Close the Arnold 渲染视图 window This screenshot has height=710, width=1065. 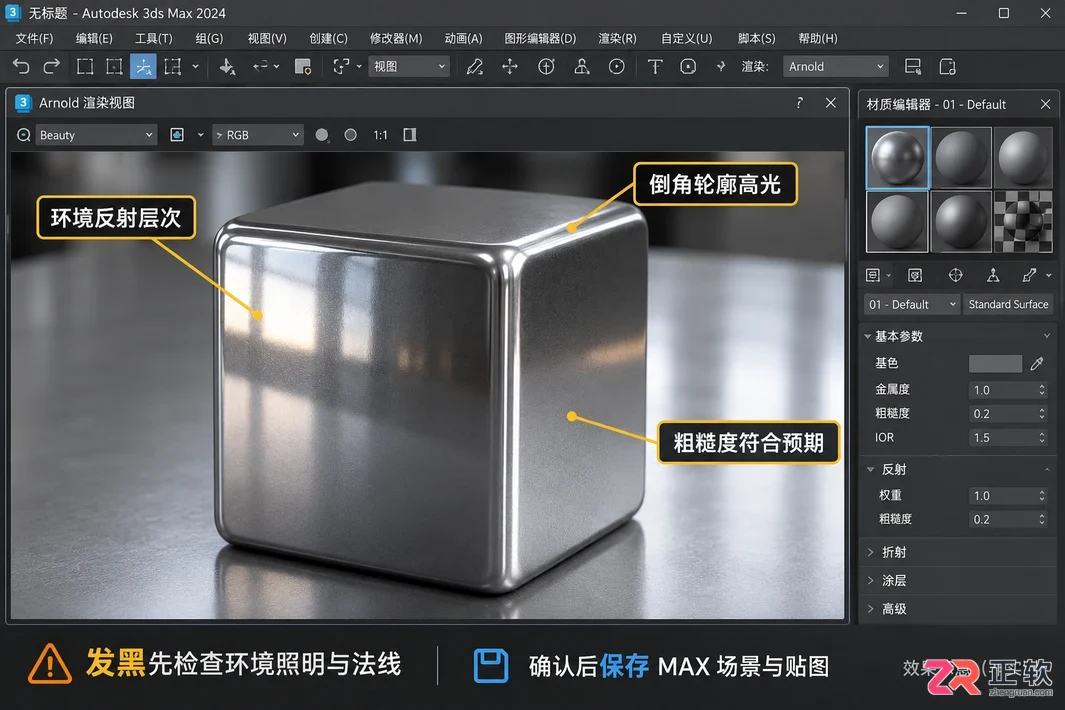click(x=831, y=103)
